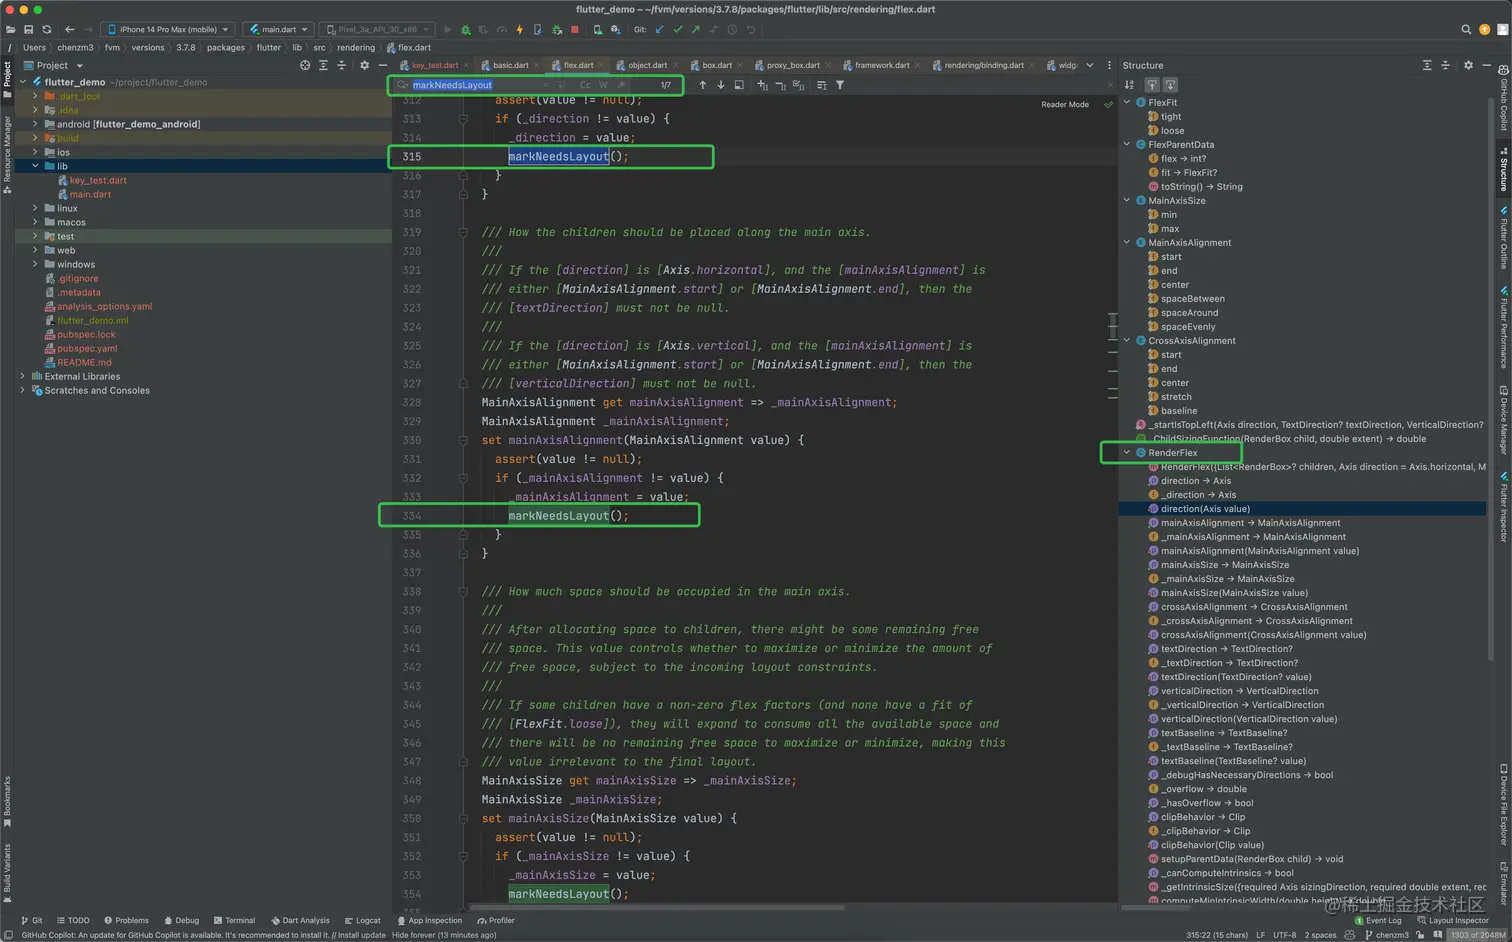Screen dimensions: 1512x942
Task: Select main.dart in the project tree
Action: coord(90,194)
